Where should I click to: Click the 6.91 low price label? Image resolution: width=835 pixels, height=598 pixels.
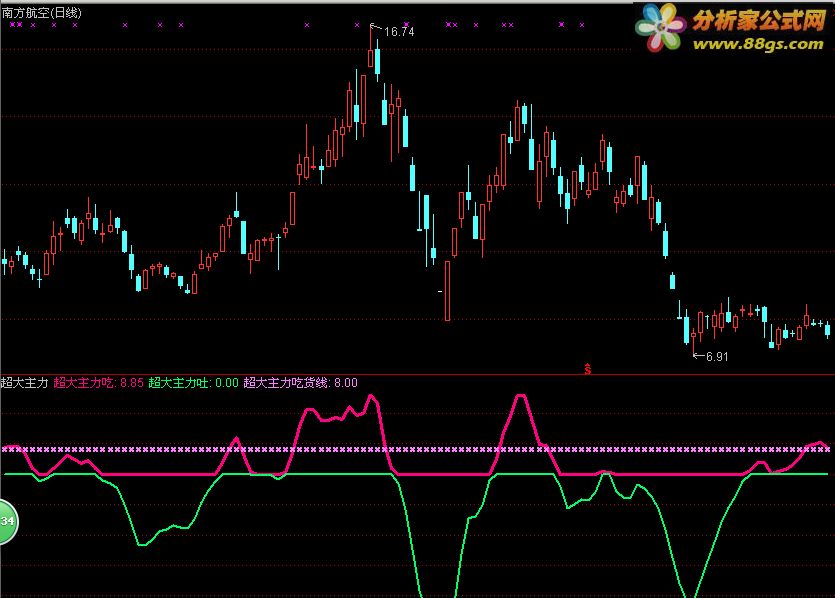(717, 357)
